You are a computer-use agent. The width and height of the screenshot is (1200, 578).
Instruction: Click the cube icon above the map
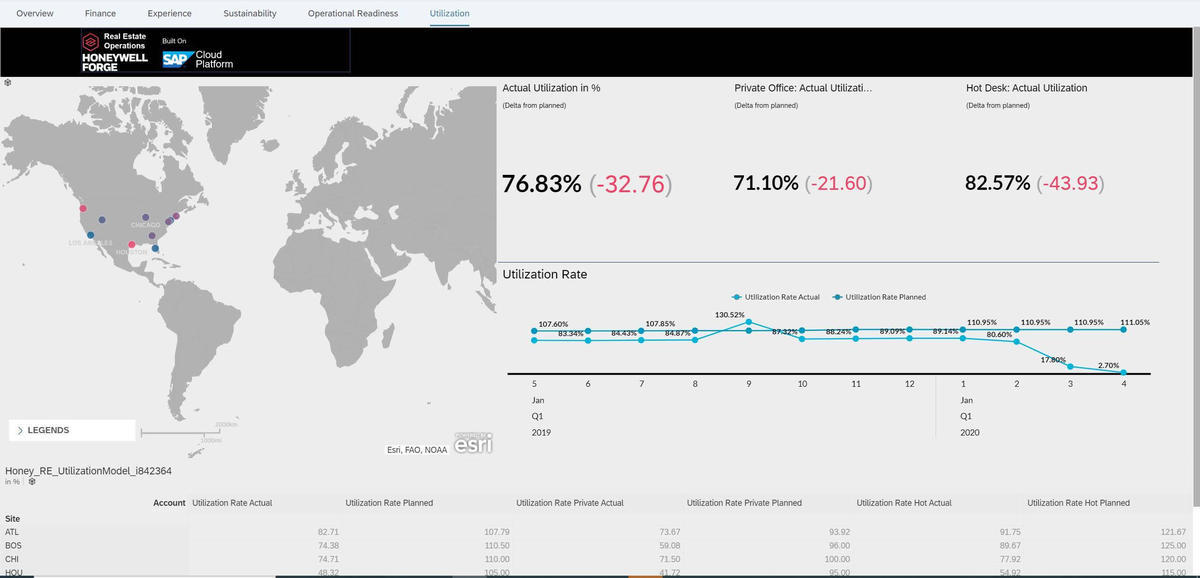point(8,81)
